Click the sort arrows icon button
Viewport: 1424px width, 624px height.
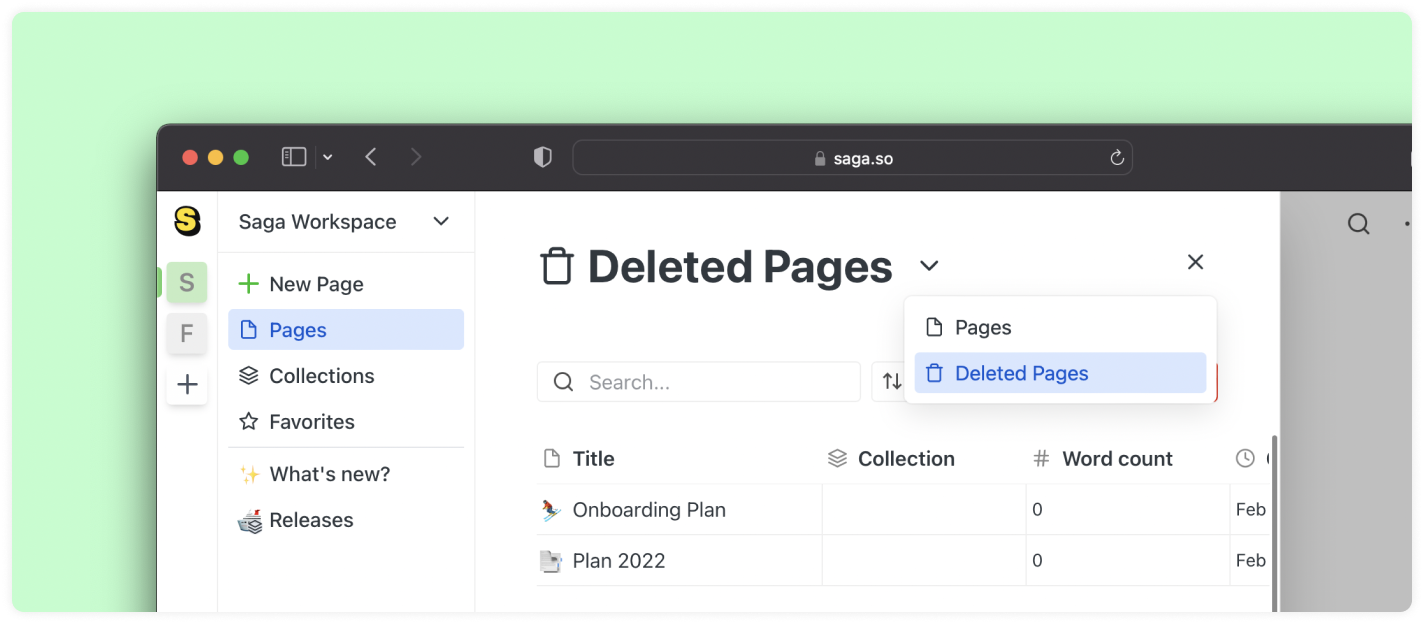pos(891,382)
